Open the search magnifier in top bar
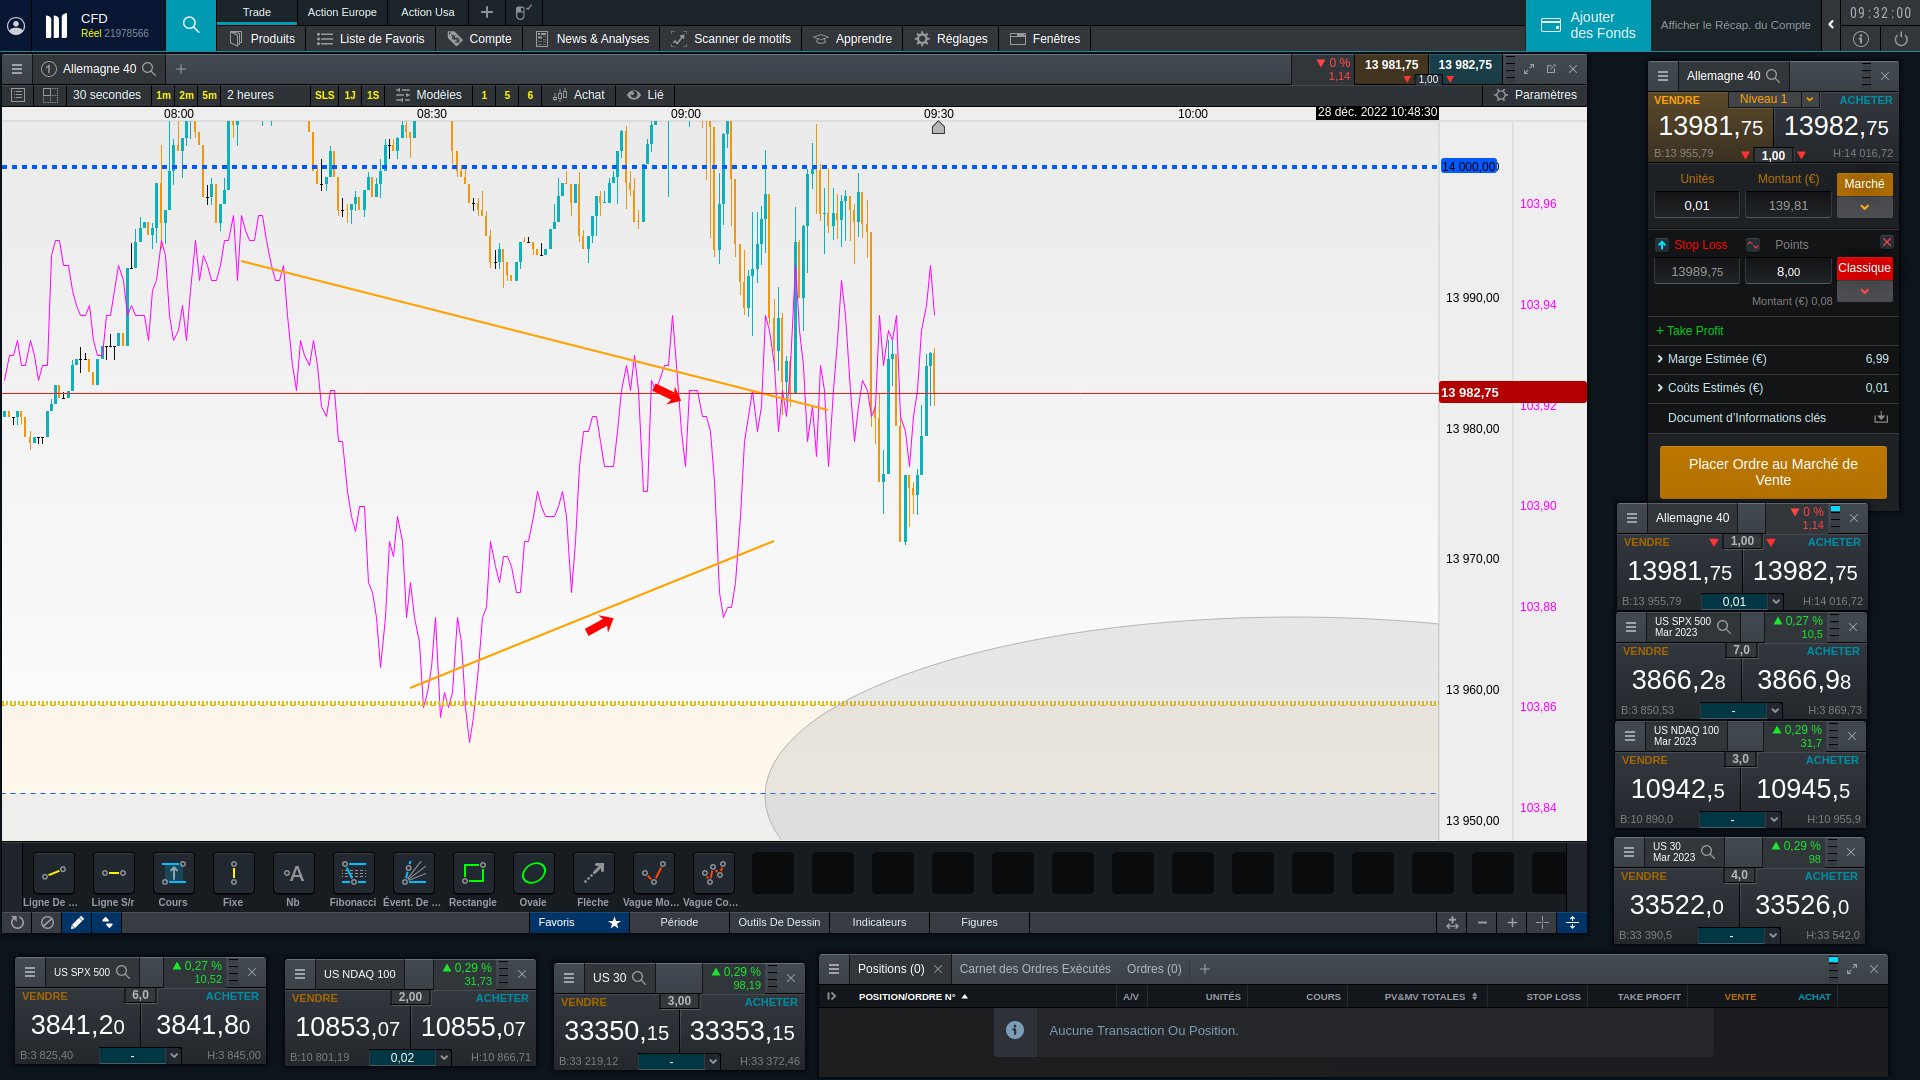1920x1080 pixels. point(190,25)
